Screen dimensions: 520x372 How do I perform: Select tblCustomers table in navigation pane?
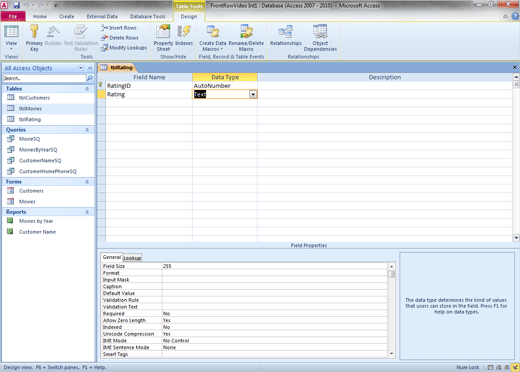pyautogui.click(x=34, y=98)
